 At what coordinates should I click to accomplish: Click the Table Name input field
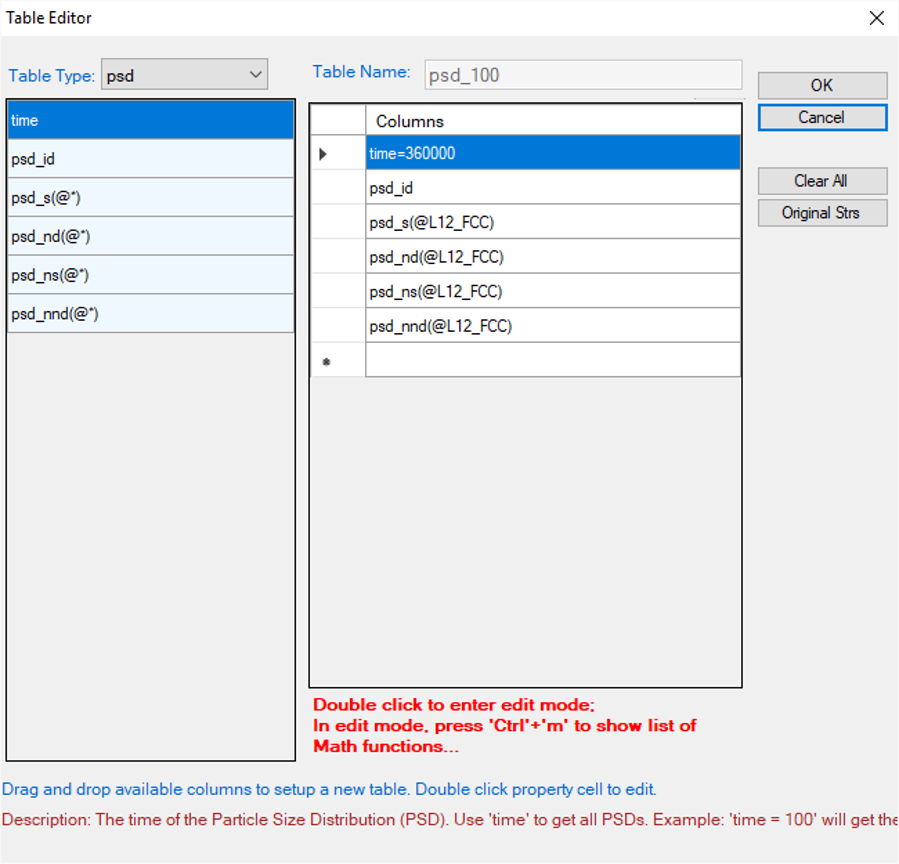coord(583,75)
